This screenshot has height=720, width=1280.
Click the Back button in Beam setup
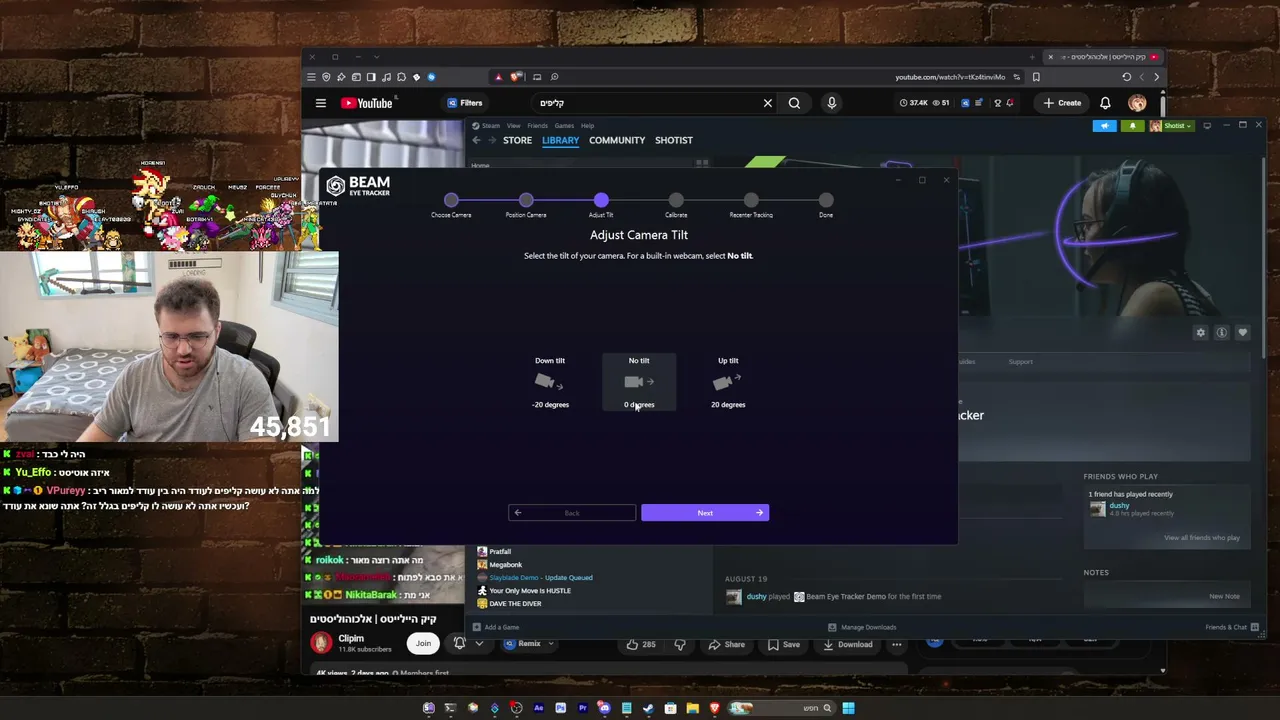[572, 513]
